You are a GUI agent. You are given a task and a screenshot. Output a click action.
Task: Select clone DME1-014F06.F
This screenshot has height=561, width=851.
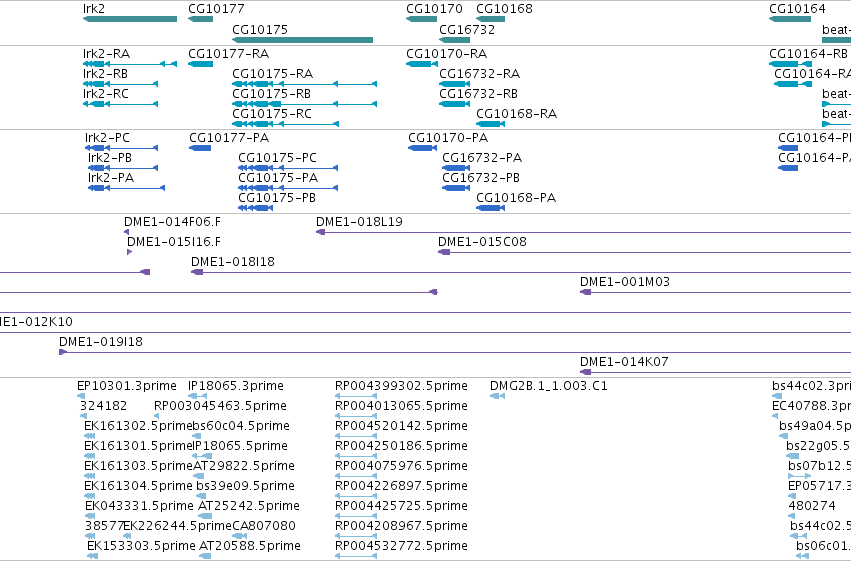point(126,232)
